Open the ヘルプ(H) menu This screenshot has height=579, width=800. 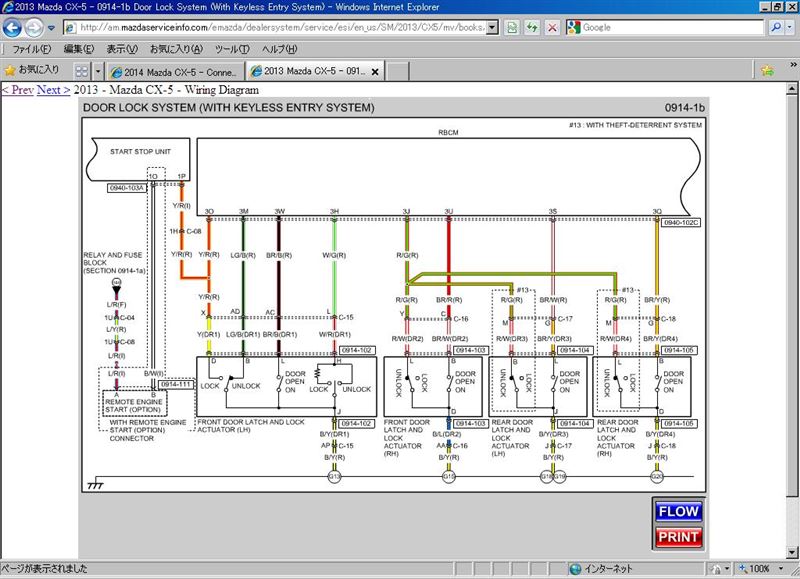click(280, 49)
